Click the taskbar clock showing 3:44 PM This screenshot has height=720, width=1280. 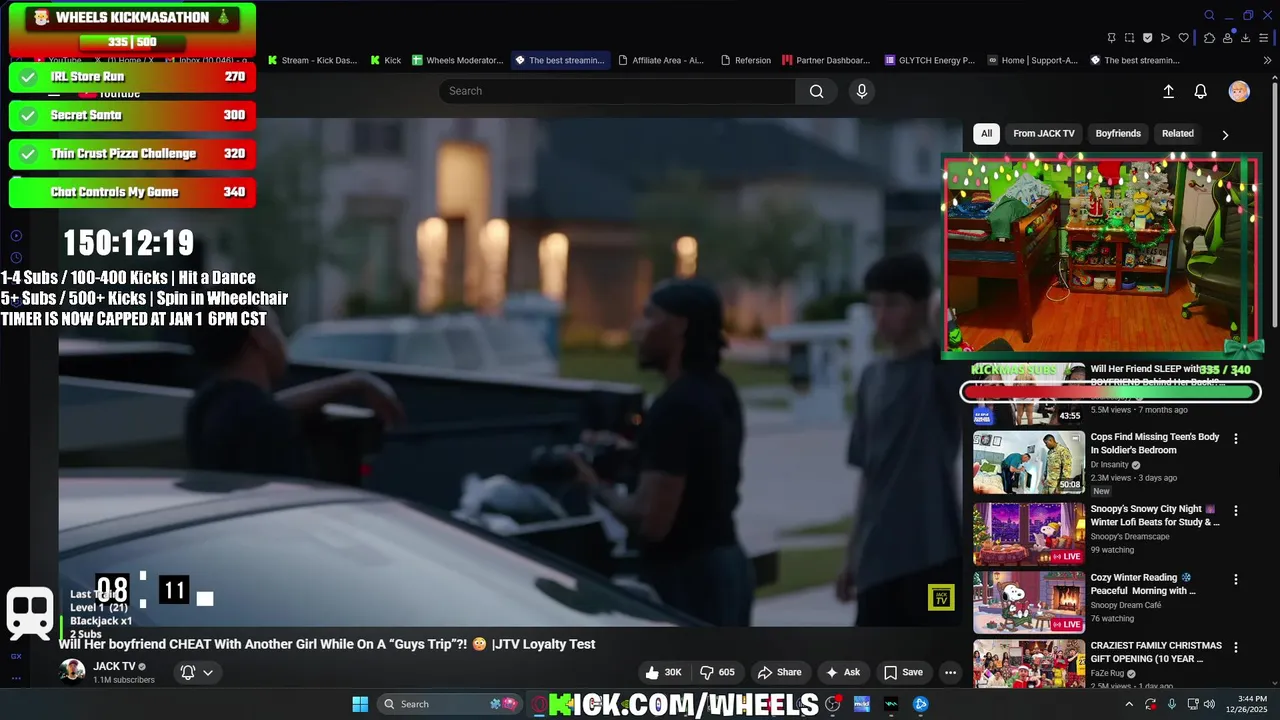(x=1244, y=704)
